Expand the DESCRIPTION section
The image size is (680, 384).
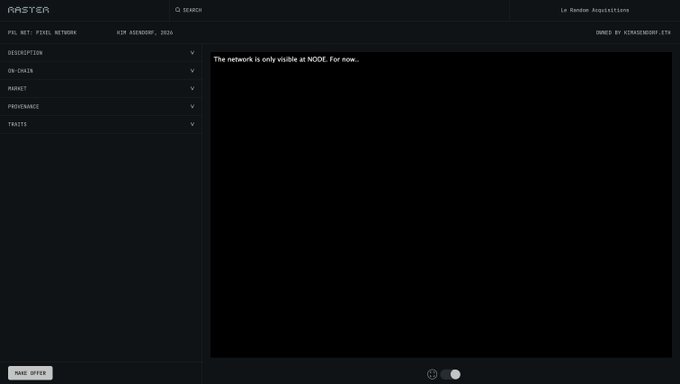point(101,53)
